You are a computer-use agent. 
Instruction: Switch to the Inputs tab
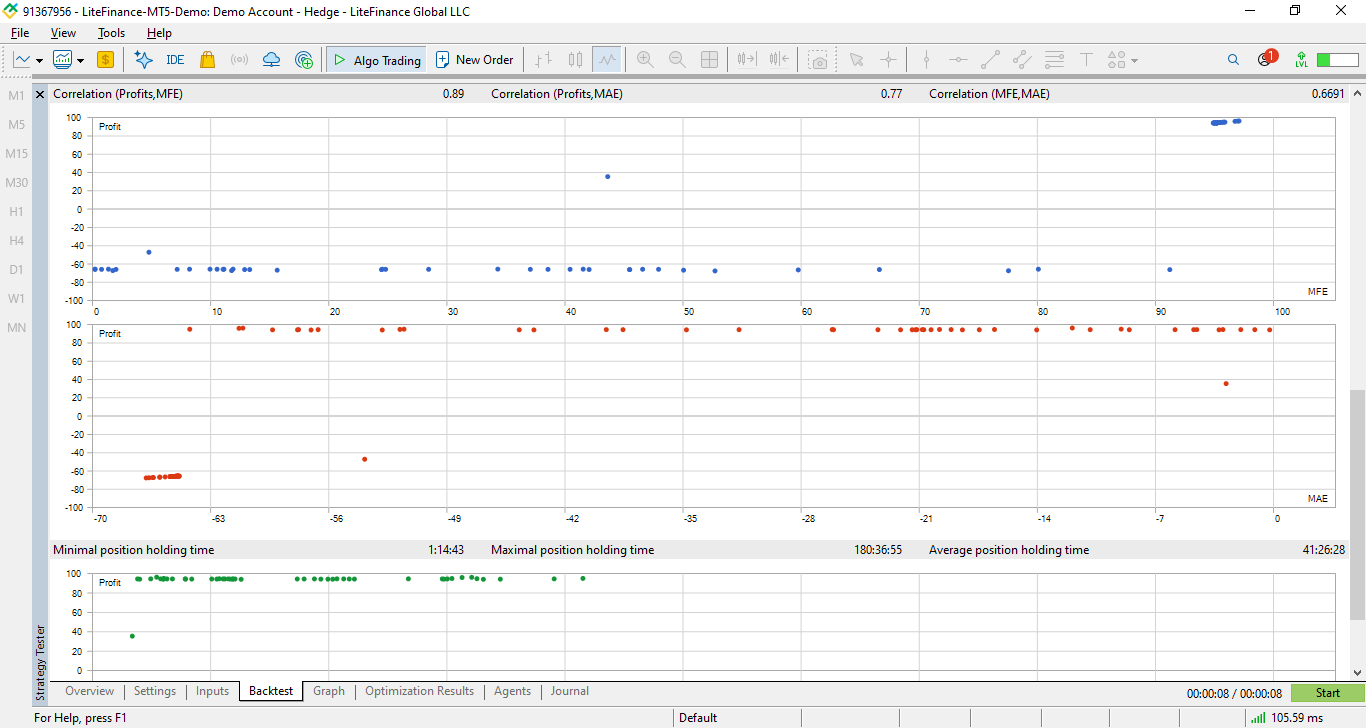212,691
